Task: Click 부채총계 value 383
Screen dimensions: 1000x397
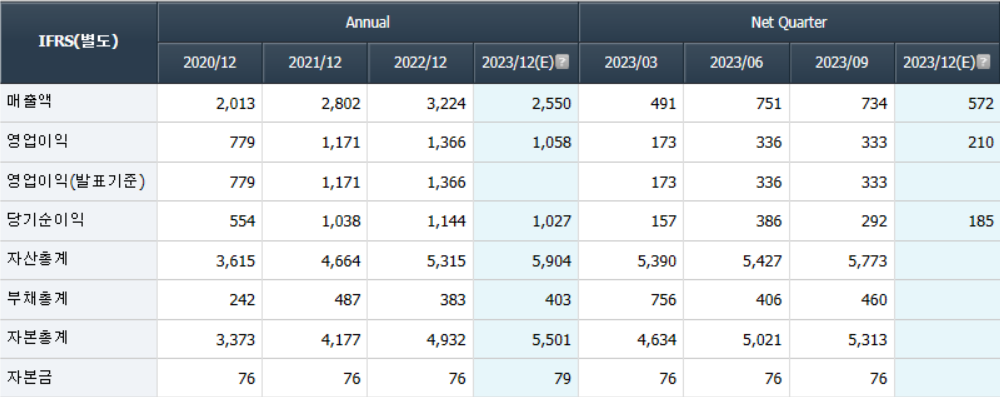Action: click(x=454, y=300)
